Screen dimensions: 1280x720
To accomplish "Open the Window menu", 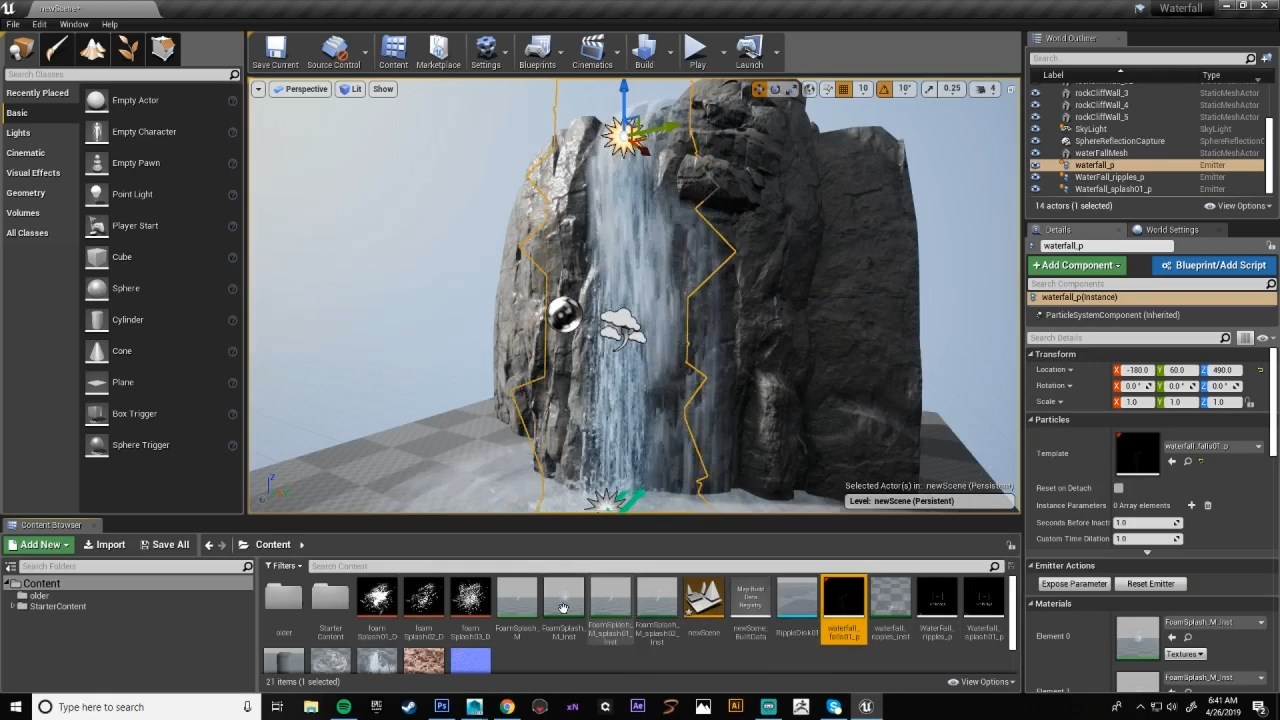I will pyautogui.click(x=74, y=24).
